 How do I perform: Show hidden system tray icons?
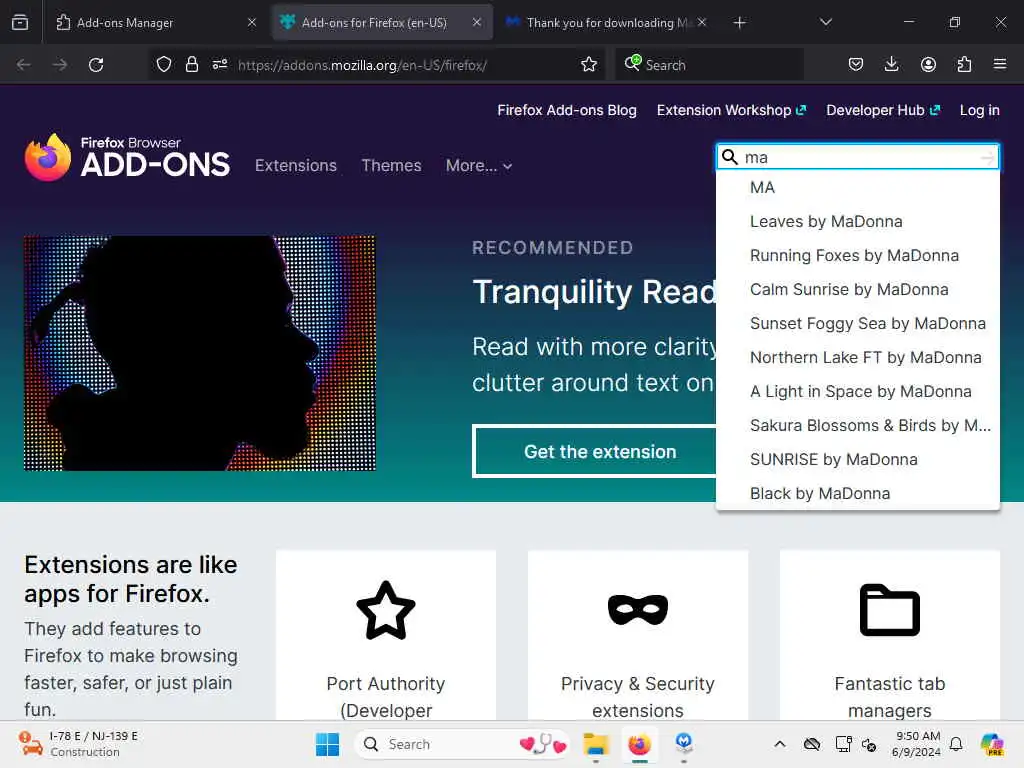(780, 744)
